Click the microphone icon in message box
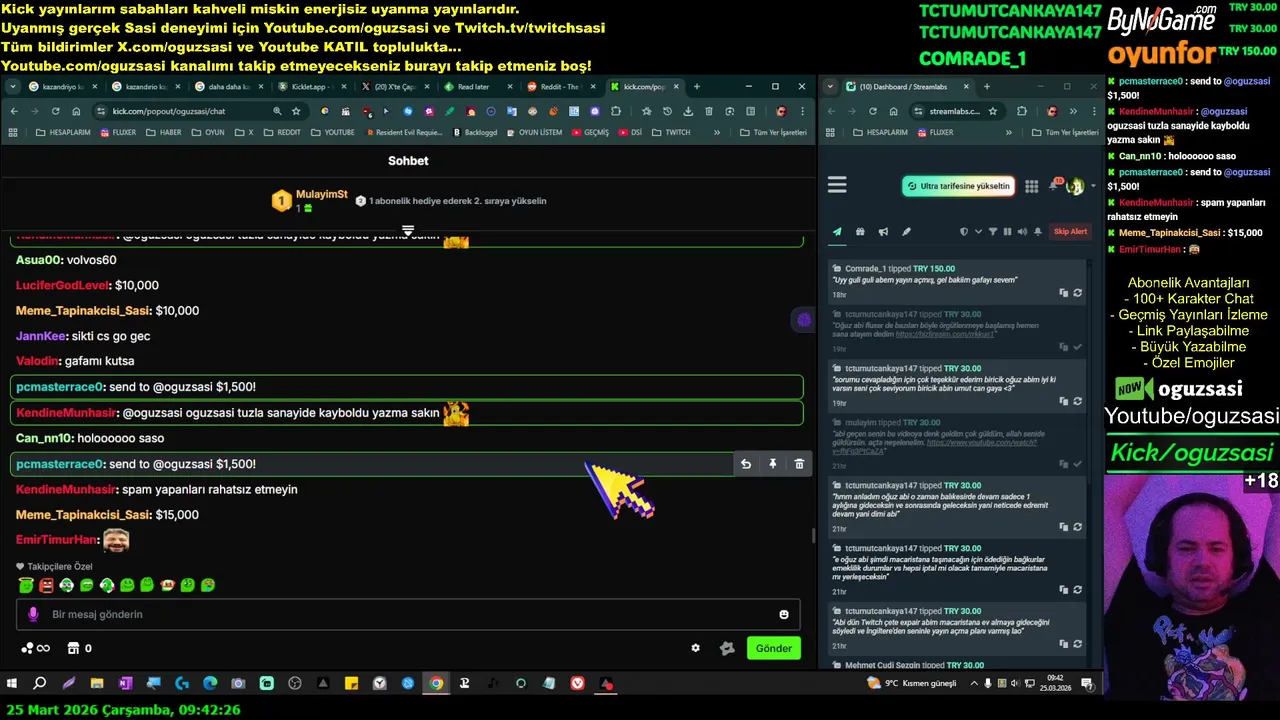The image size is (1280, 720). (33, 614)
